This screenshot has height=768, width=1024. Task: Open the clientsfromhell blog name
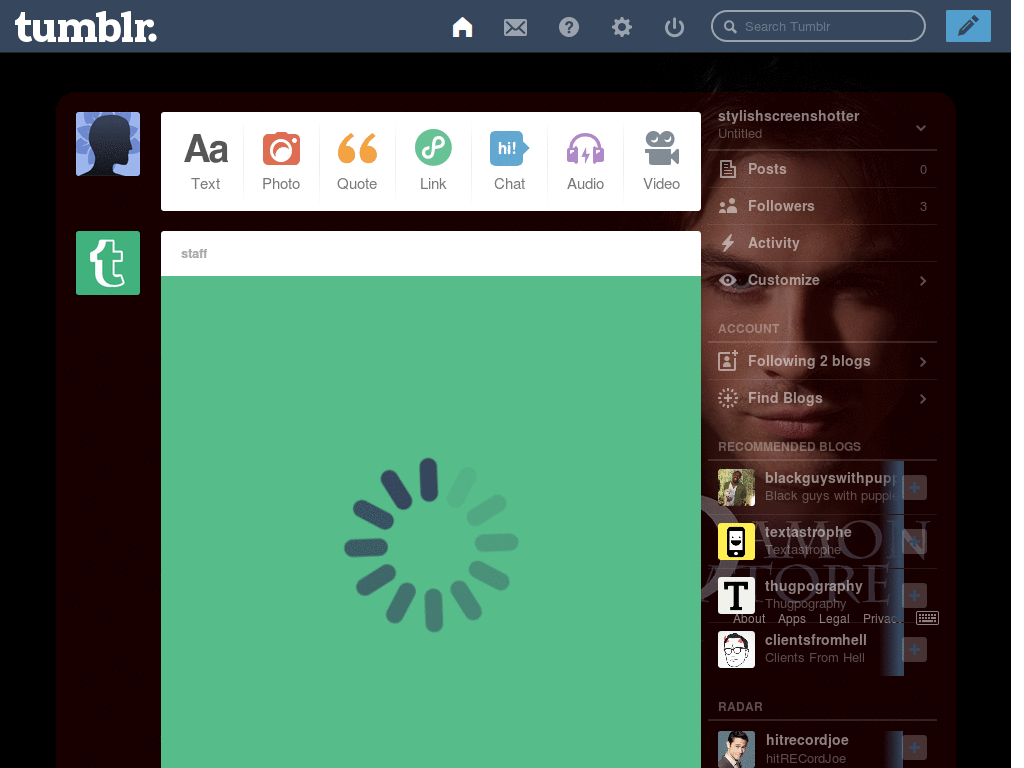[816, 640]
